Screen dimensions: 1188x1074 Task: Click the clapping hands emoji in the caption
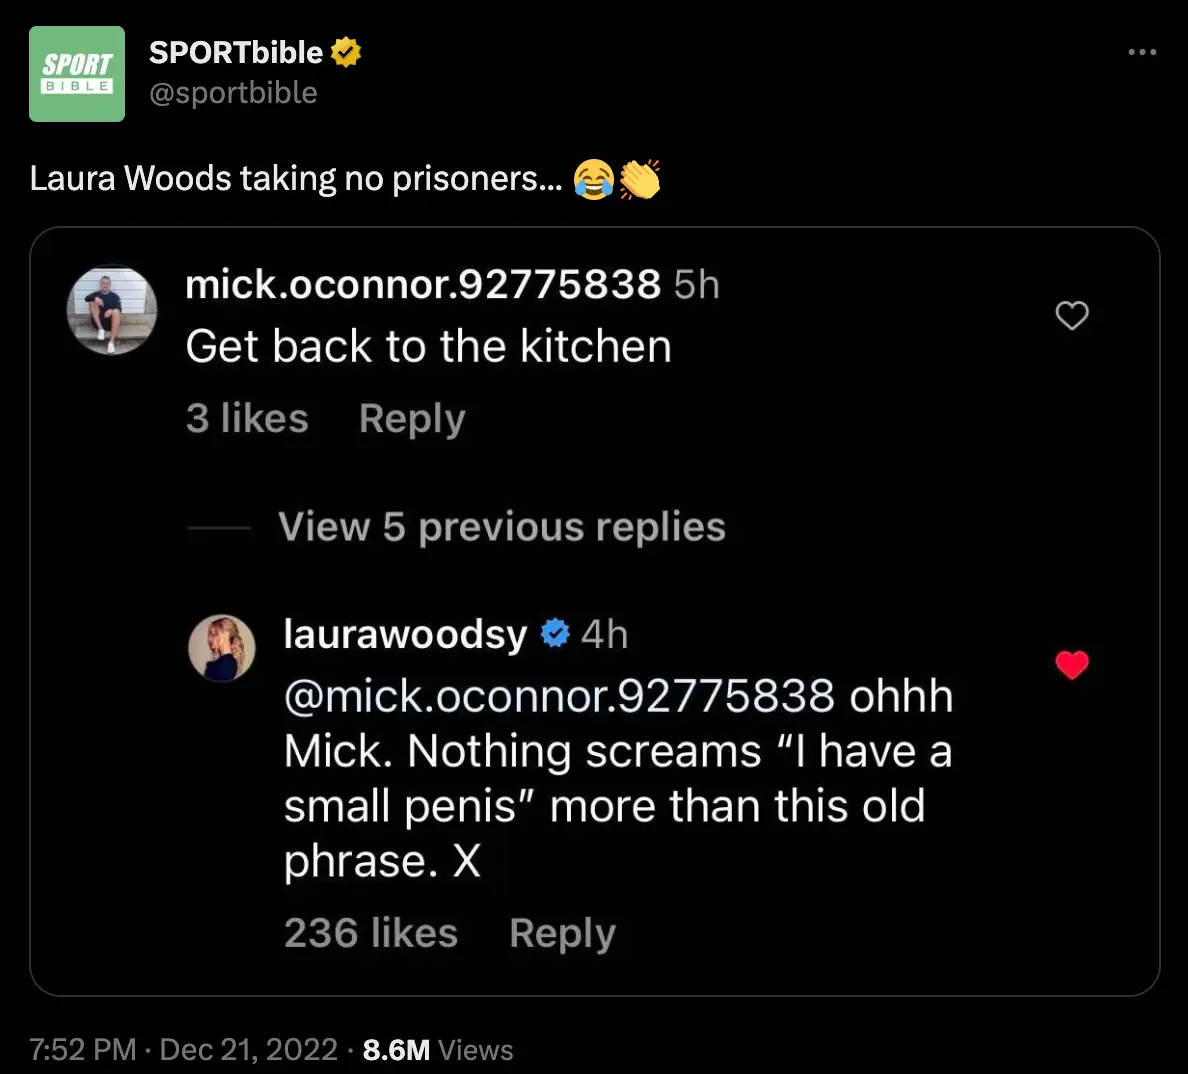click(x=640, y=180)
